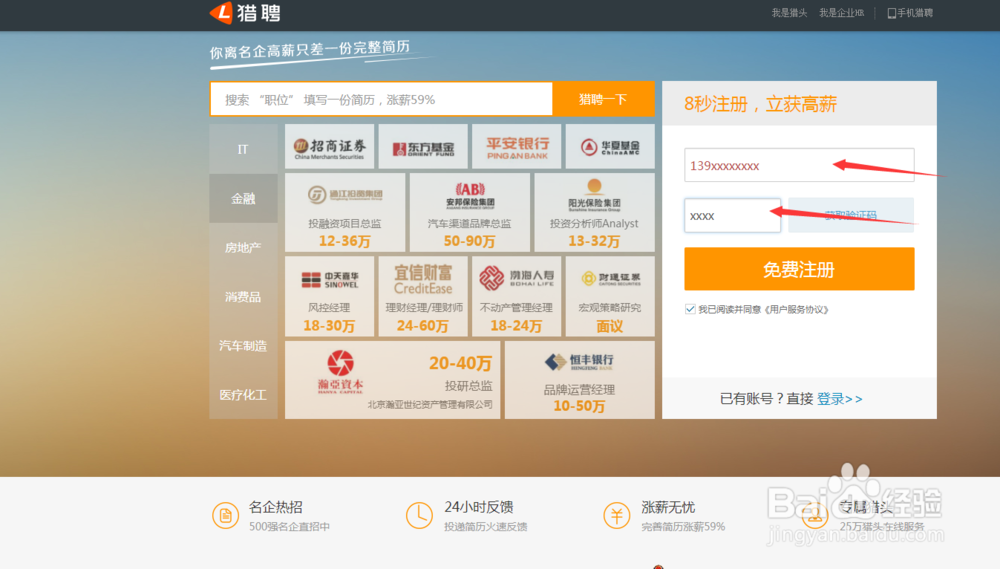
Task: Open the 瀚亚资本 投研总监 20-40万 card
Action: click(x=392, y=380)
